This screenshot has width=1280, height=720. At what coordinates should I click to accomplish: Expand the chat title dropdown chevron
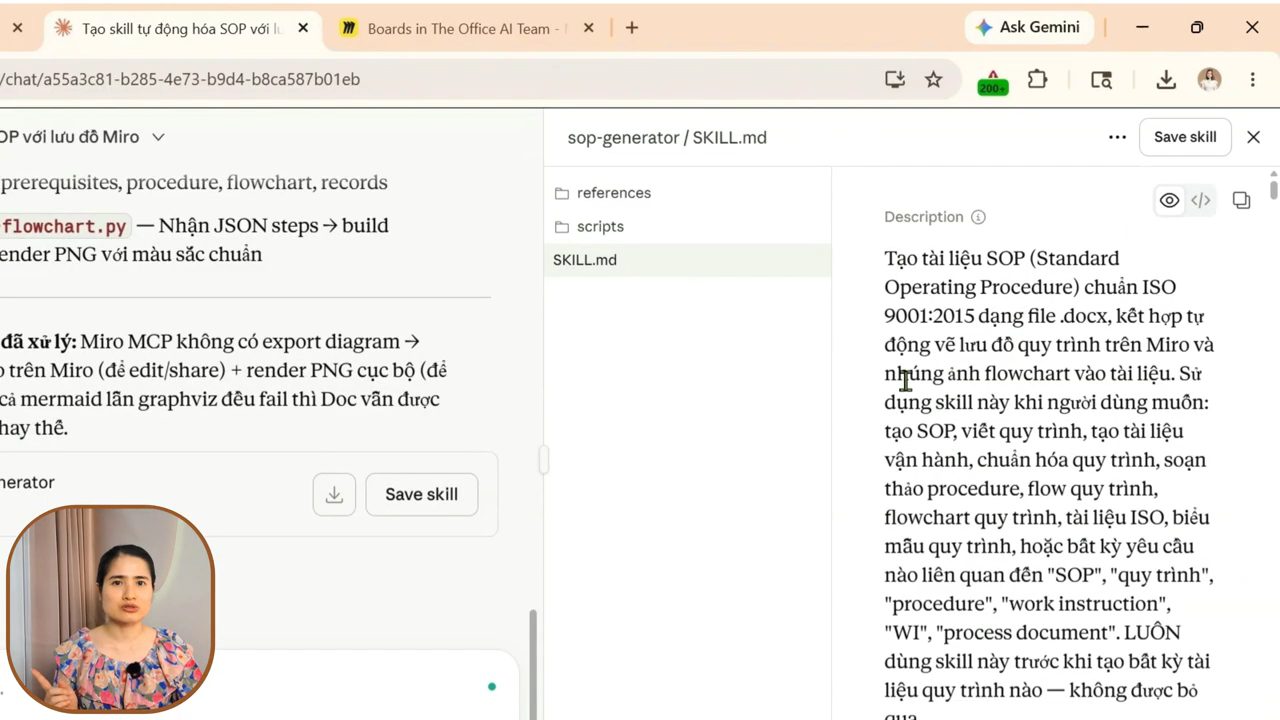click(x=158, y=137)
